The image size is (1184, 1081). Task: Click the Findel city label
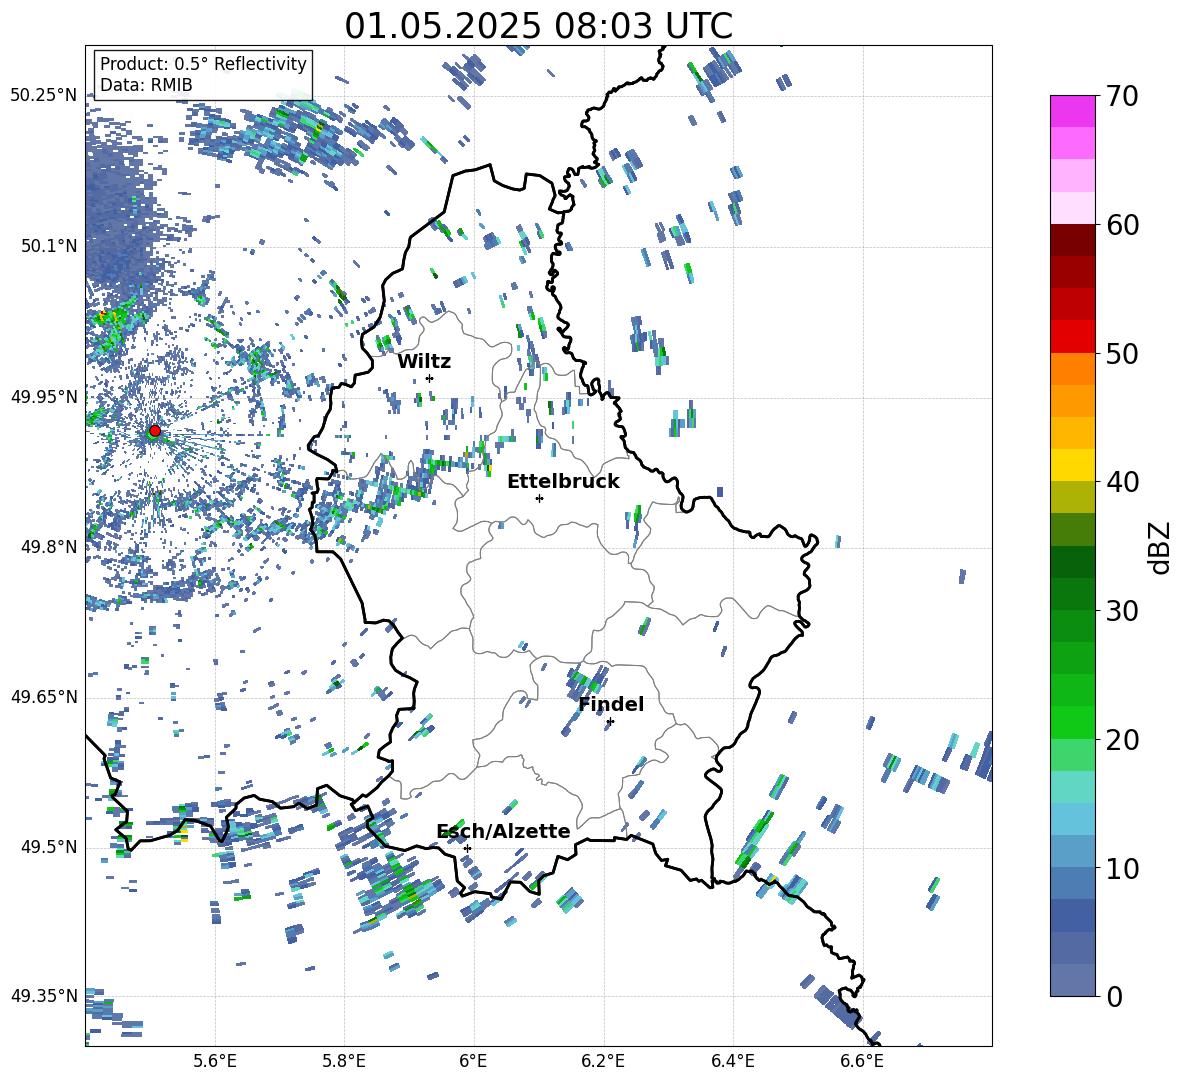point(611,704)
